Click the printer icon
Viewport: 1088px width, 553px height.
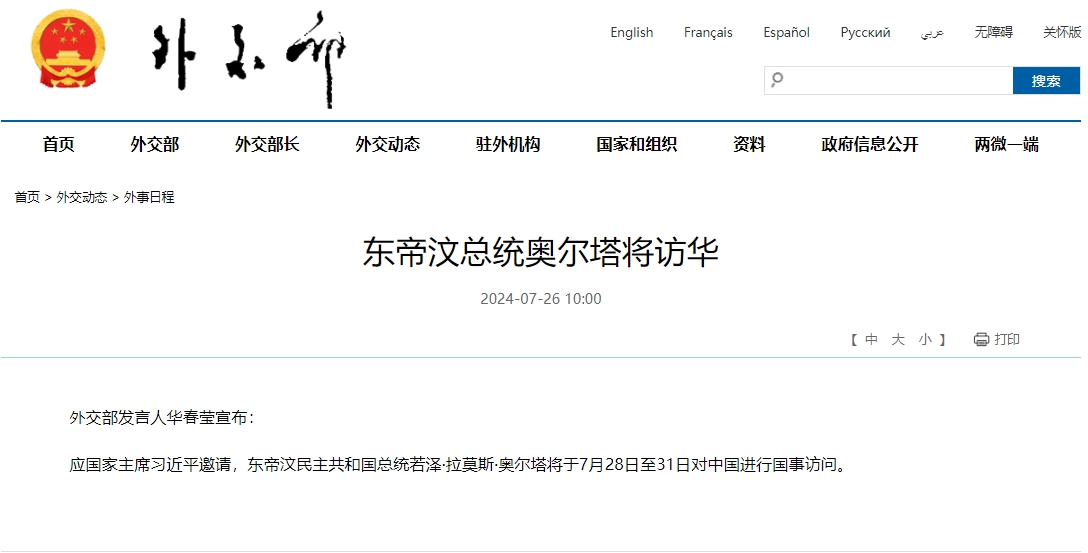click(x=981, y=339)
